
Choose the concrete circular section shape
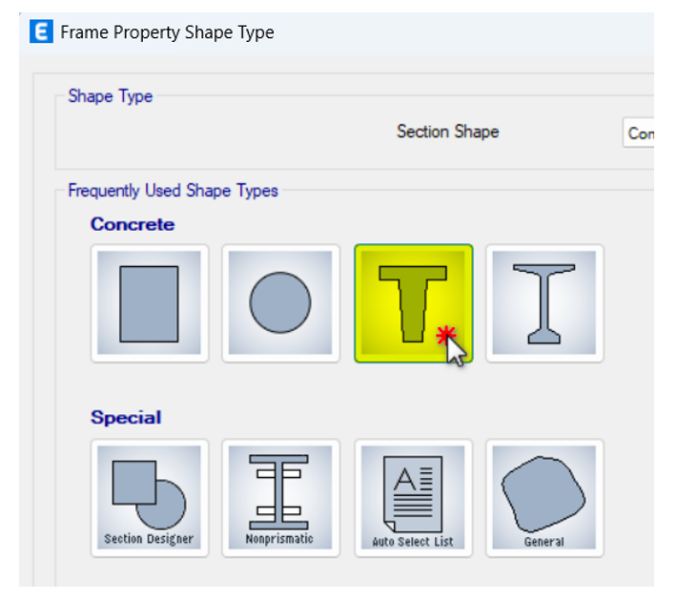click(280, 303)
